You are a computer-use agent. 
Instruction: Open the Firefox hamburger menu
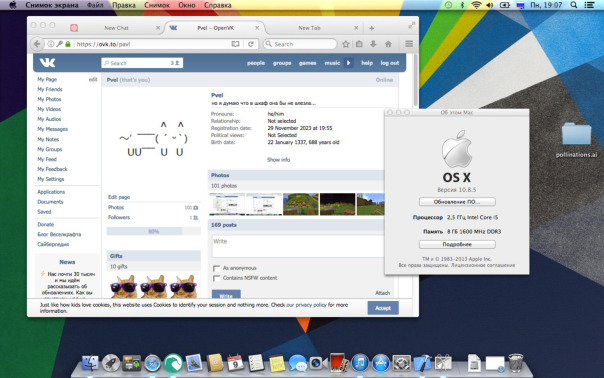[x=409, y=44]
